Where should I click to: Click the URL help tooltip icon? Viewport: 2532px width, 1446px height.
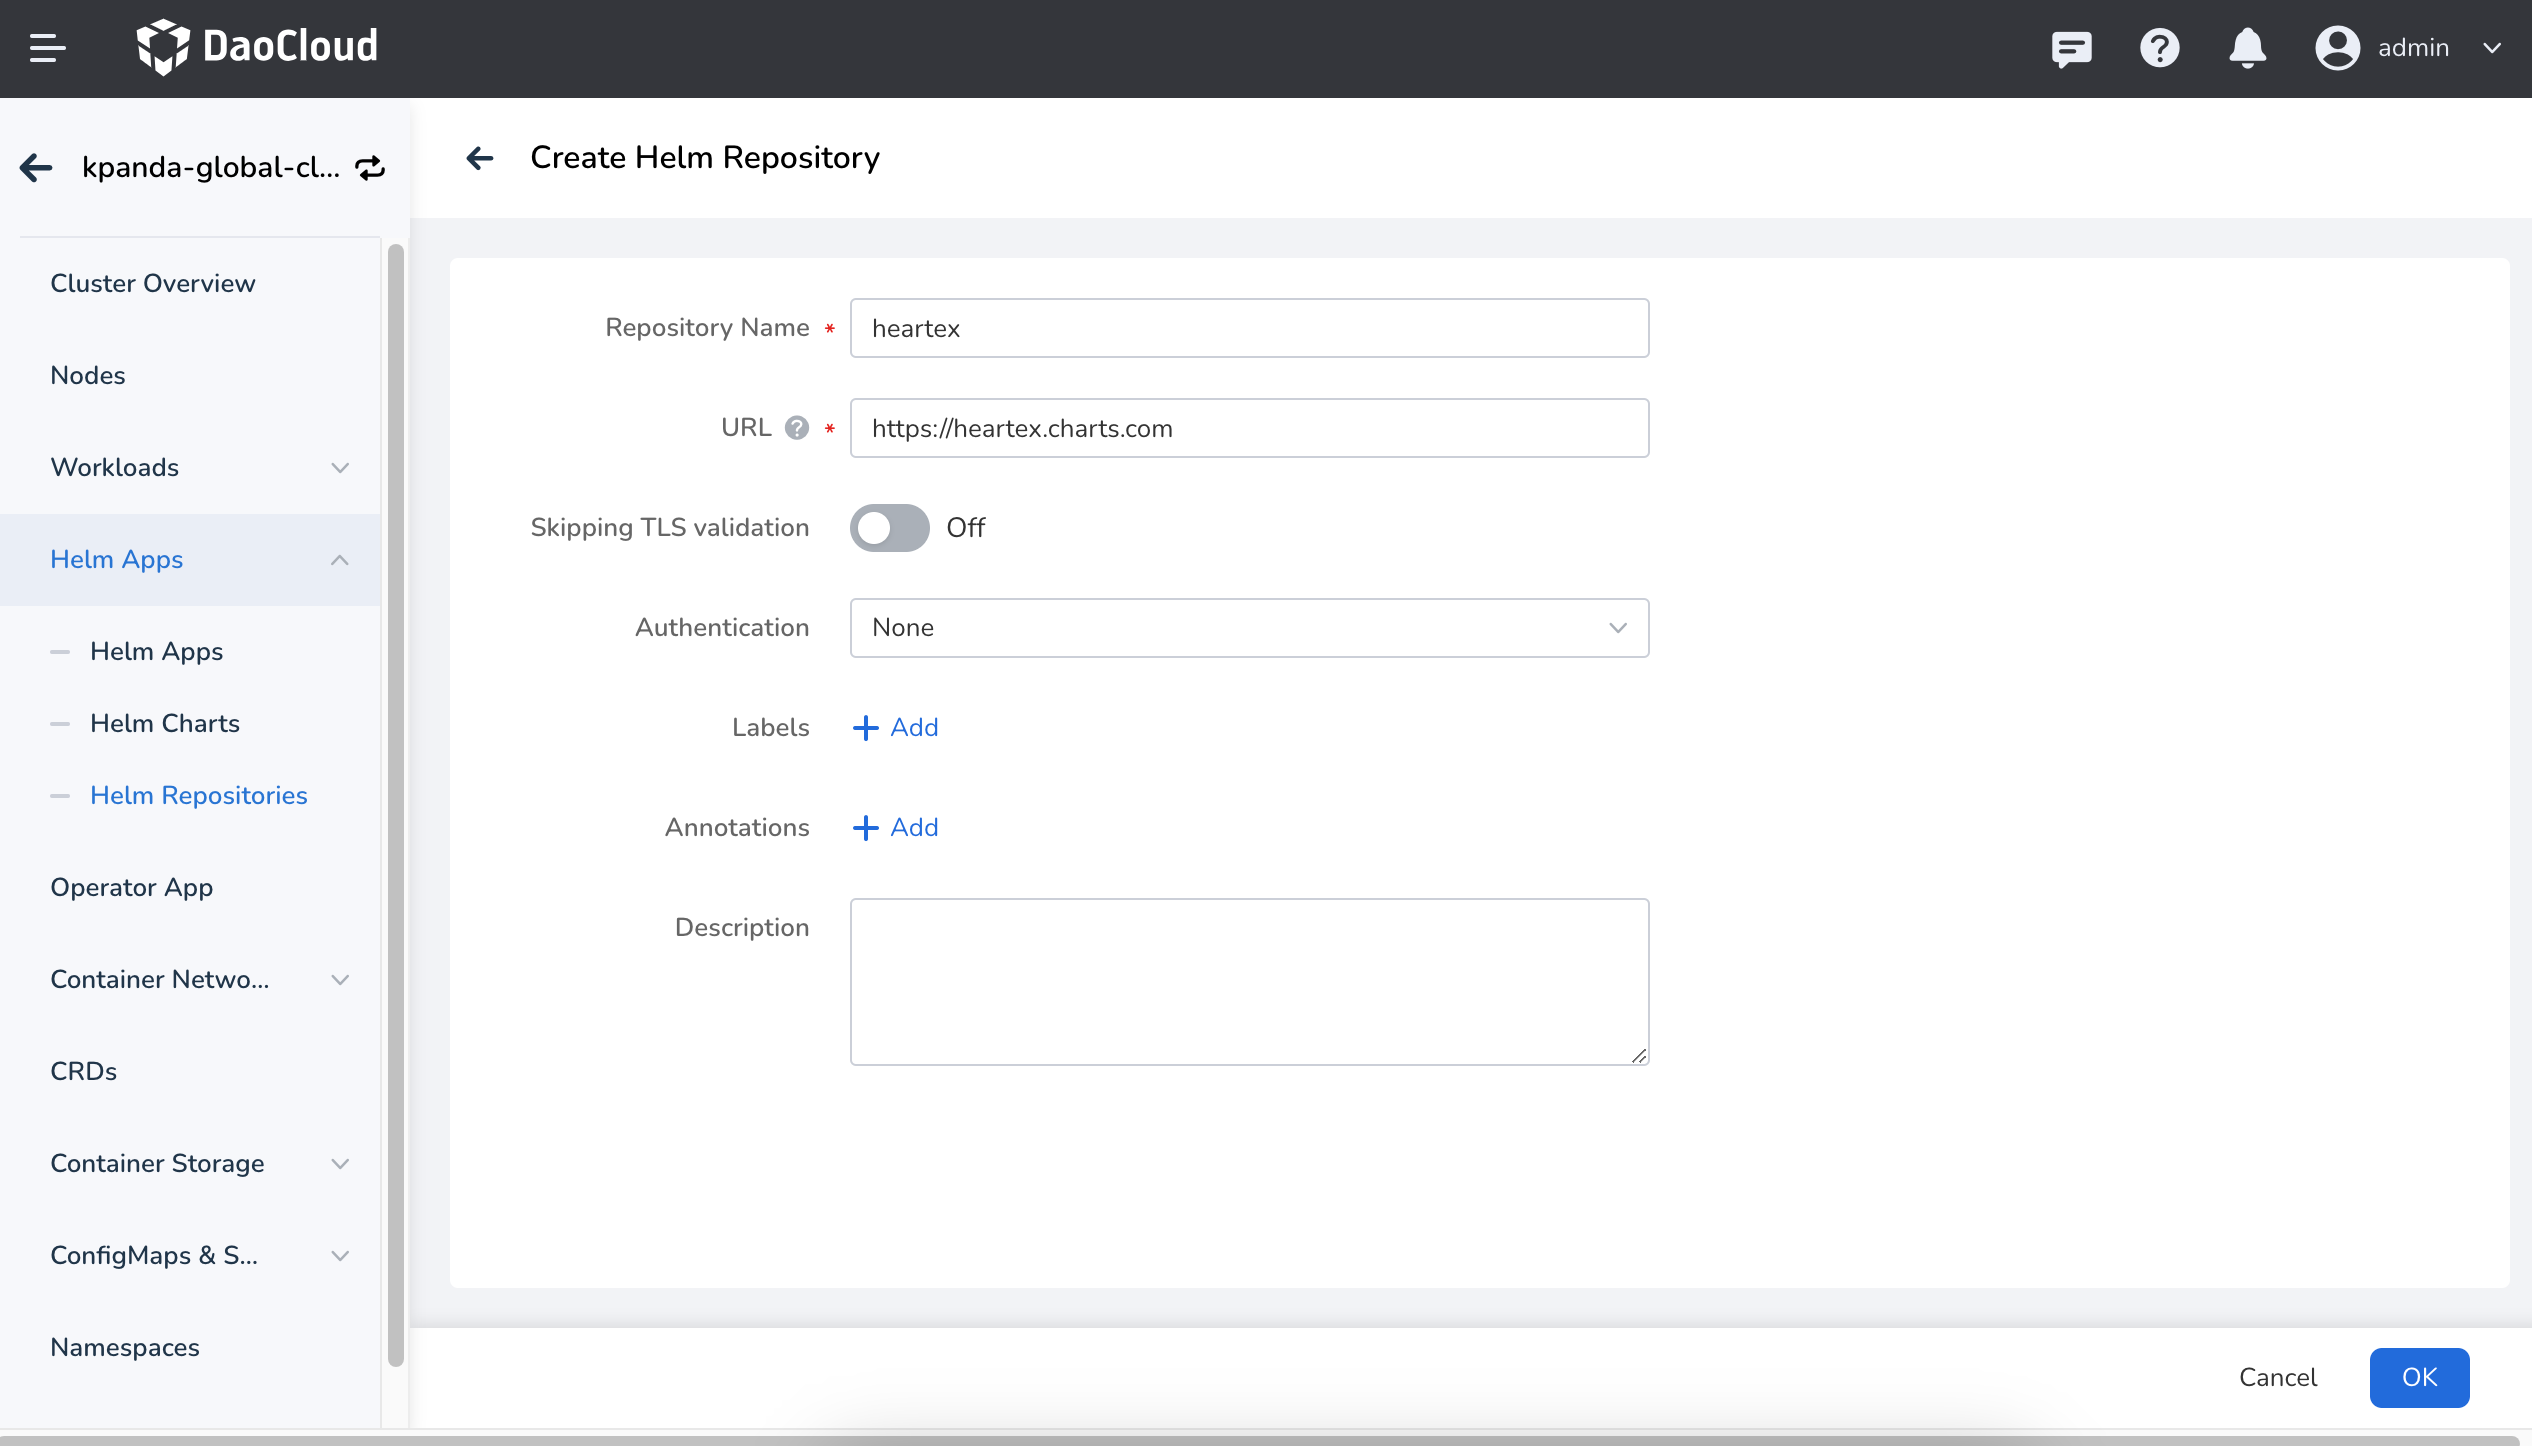tap(795, 428)
